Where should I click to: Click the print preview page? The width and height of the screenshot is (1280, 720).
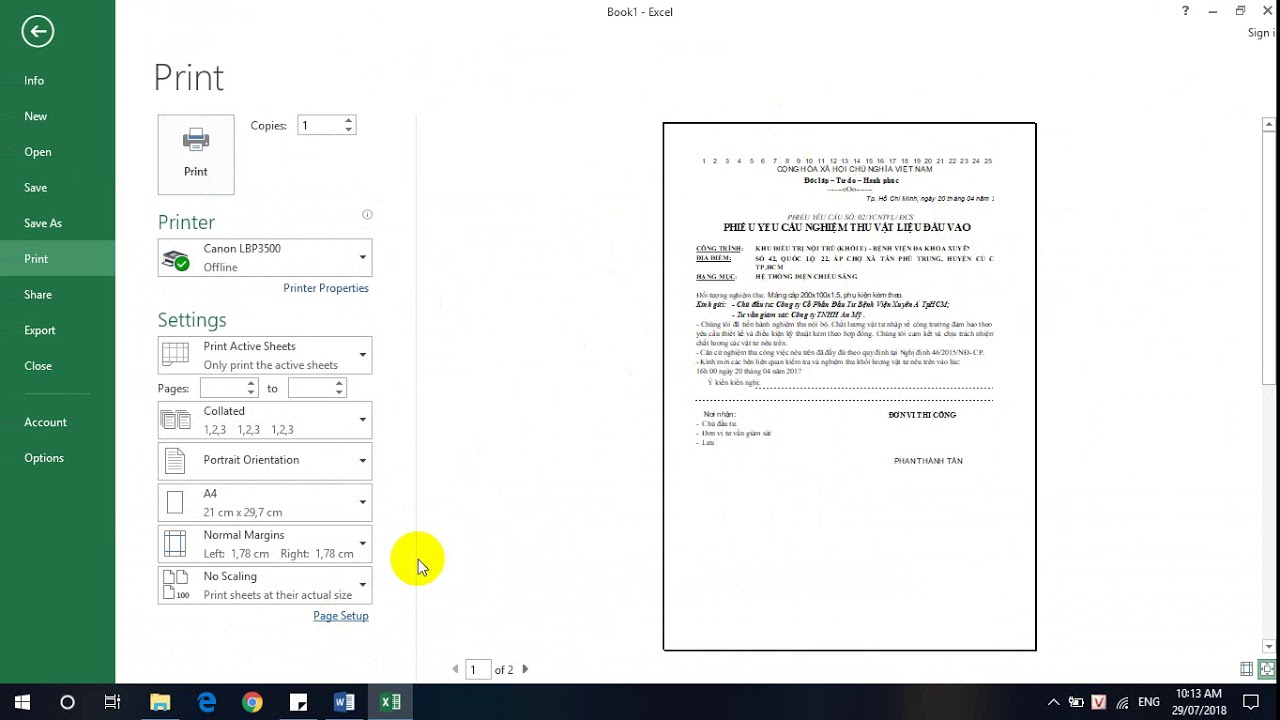point(850,386)
